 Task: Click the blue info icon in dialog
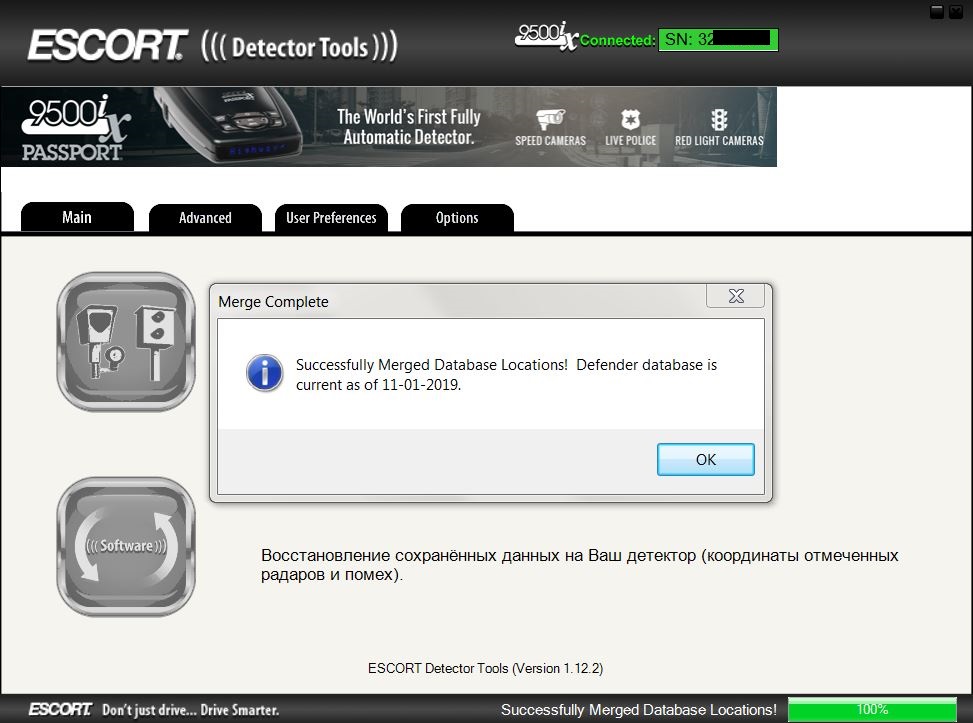coord(265,374)
